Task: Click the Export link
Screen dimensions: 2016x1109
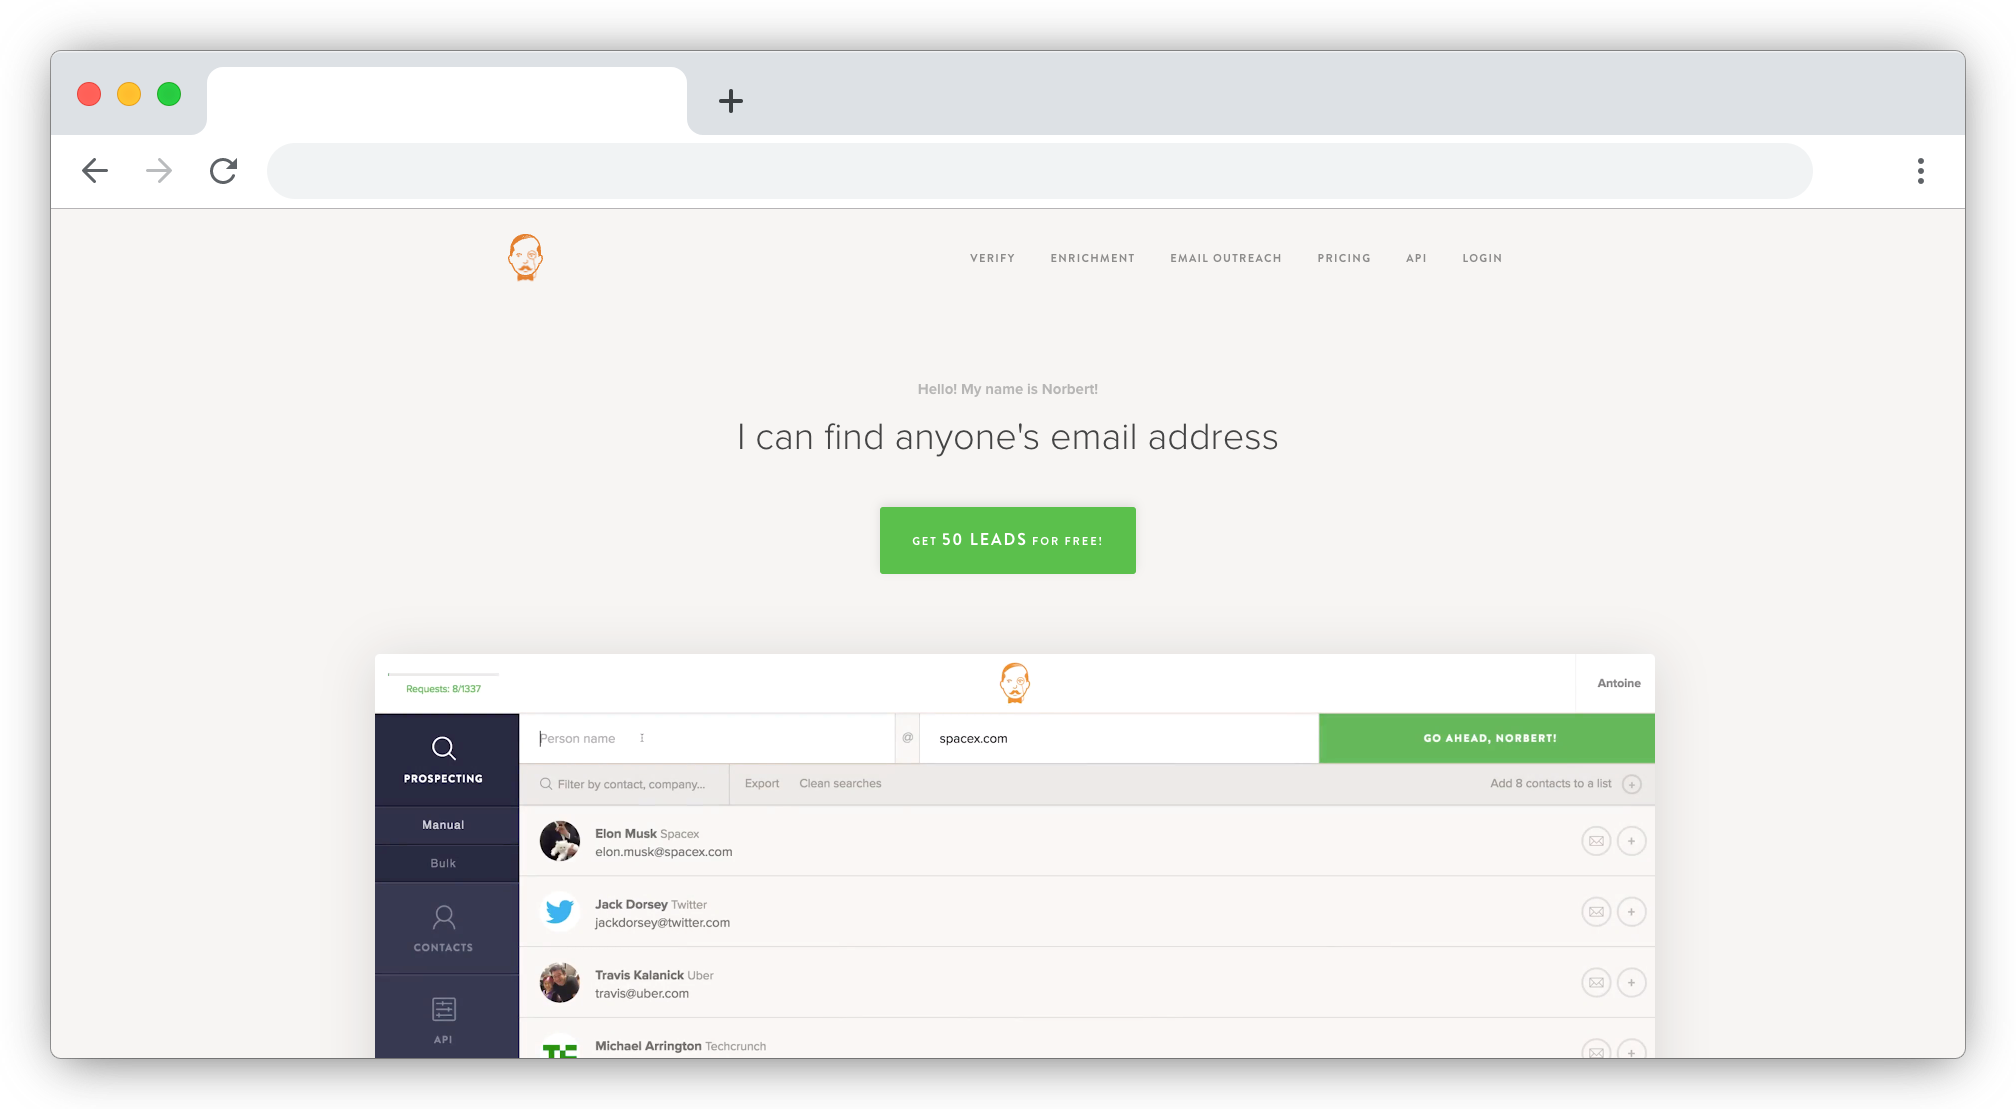Action: [x=762, y=784]
